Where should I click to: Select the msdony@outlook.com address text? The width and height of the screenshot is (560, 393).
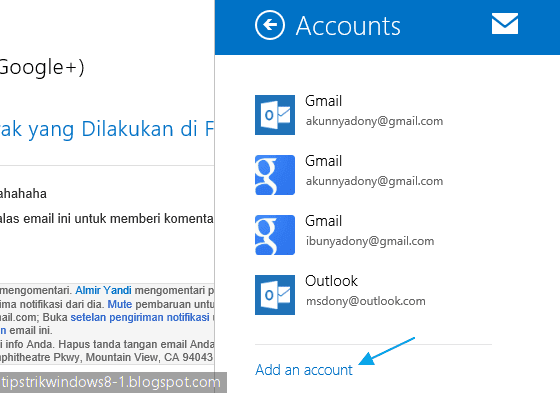[365, 301]
